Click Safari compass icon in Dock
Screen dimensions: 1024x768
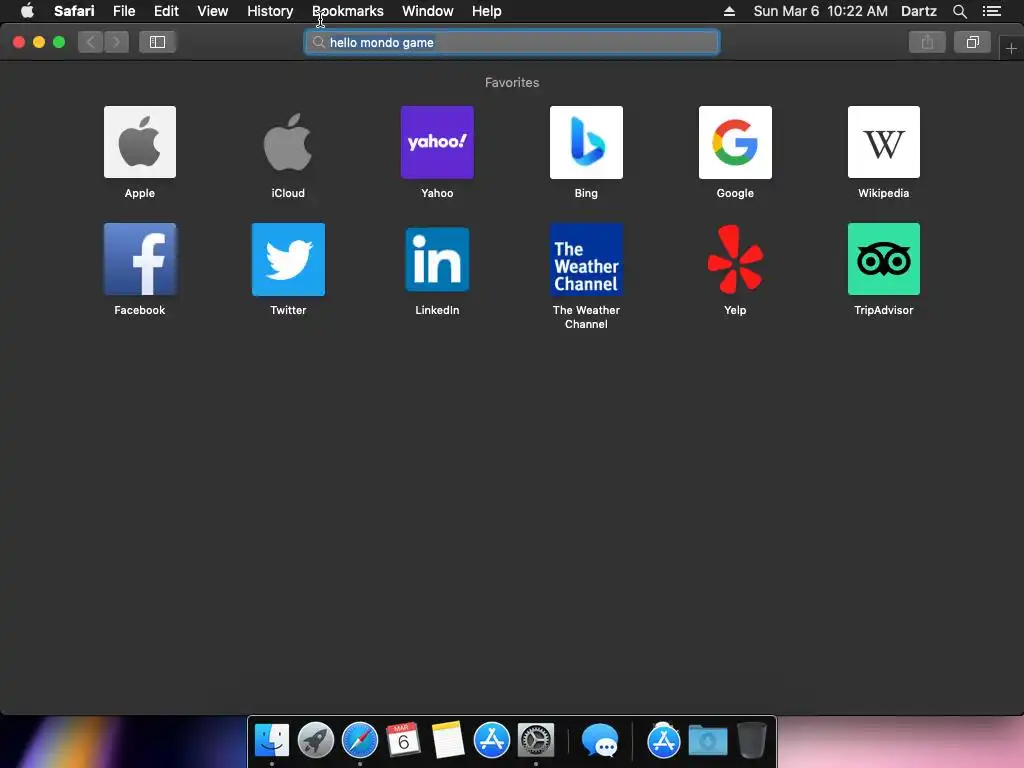tap(360, 741)
